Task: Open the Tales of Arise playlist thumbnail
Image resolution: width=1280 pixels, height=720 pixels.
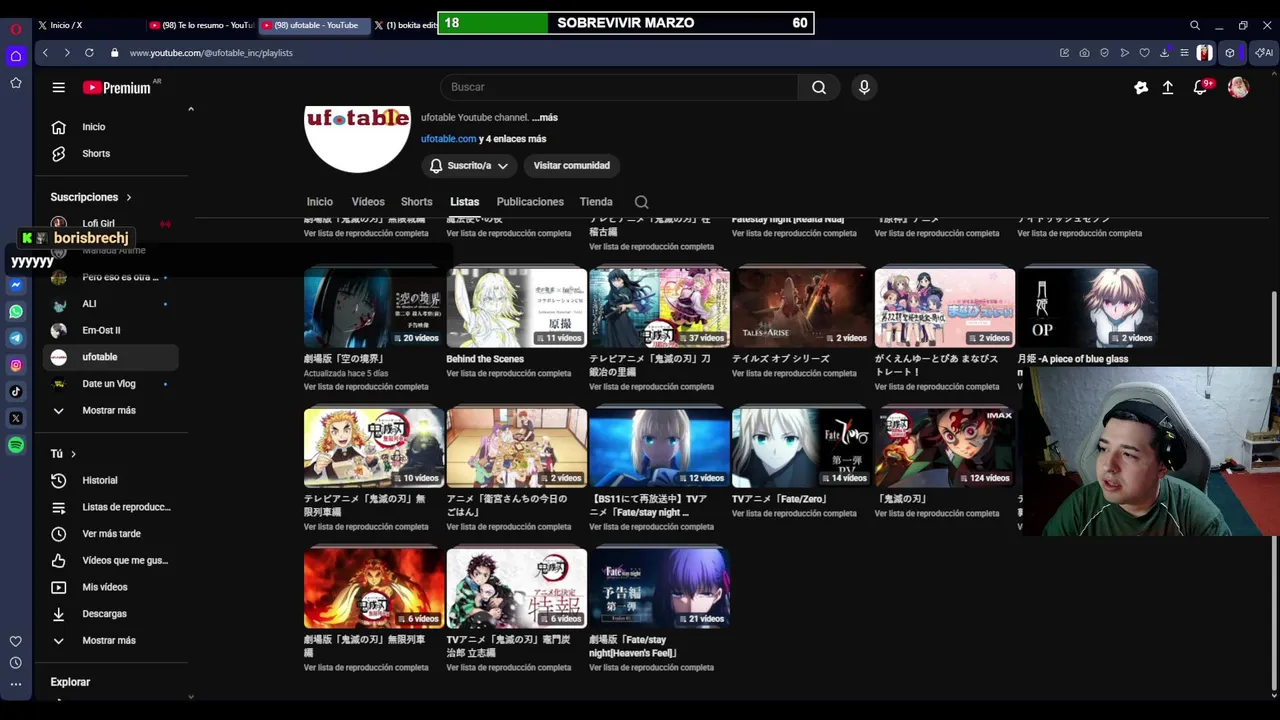Action: pos(802,308)
